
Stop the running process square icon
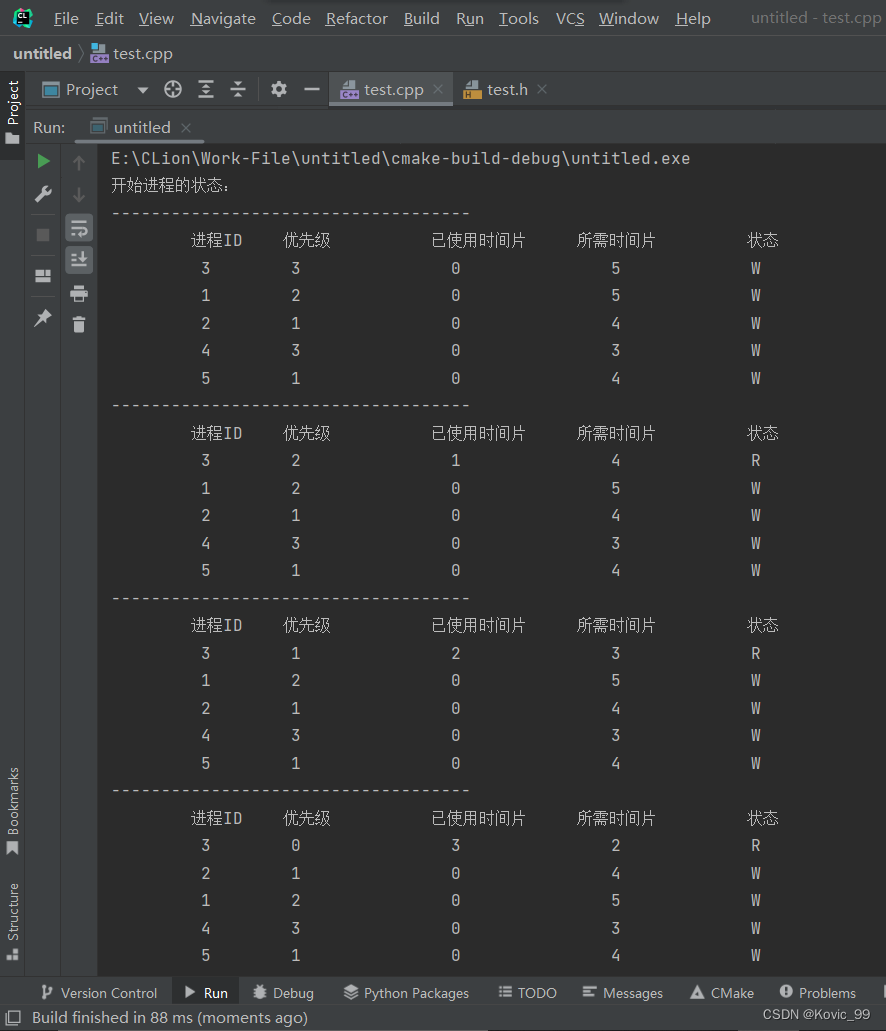pyautogui.click(x=43, y=235)
